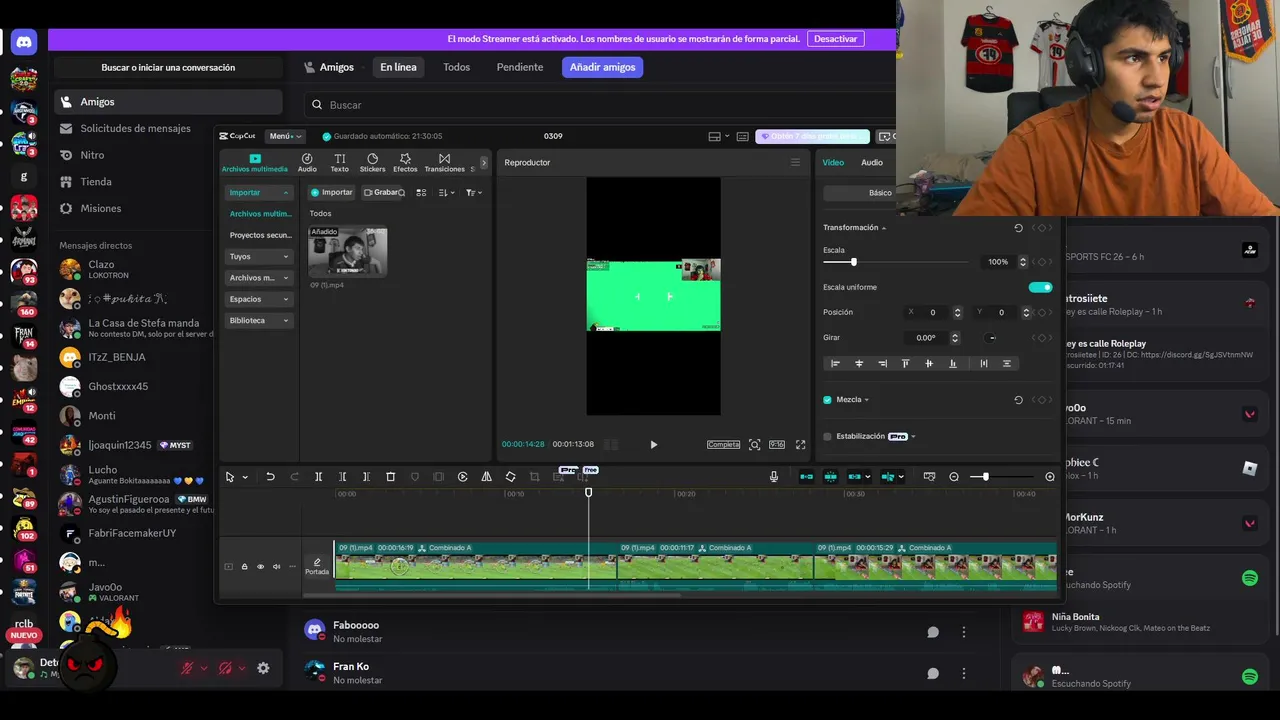Open the 9:16 aspect ratio selector
This screenshot has width=1280, height=720.
(x=777, y=444)
